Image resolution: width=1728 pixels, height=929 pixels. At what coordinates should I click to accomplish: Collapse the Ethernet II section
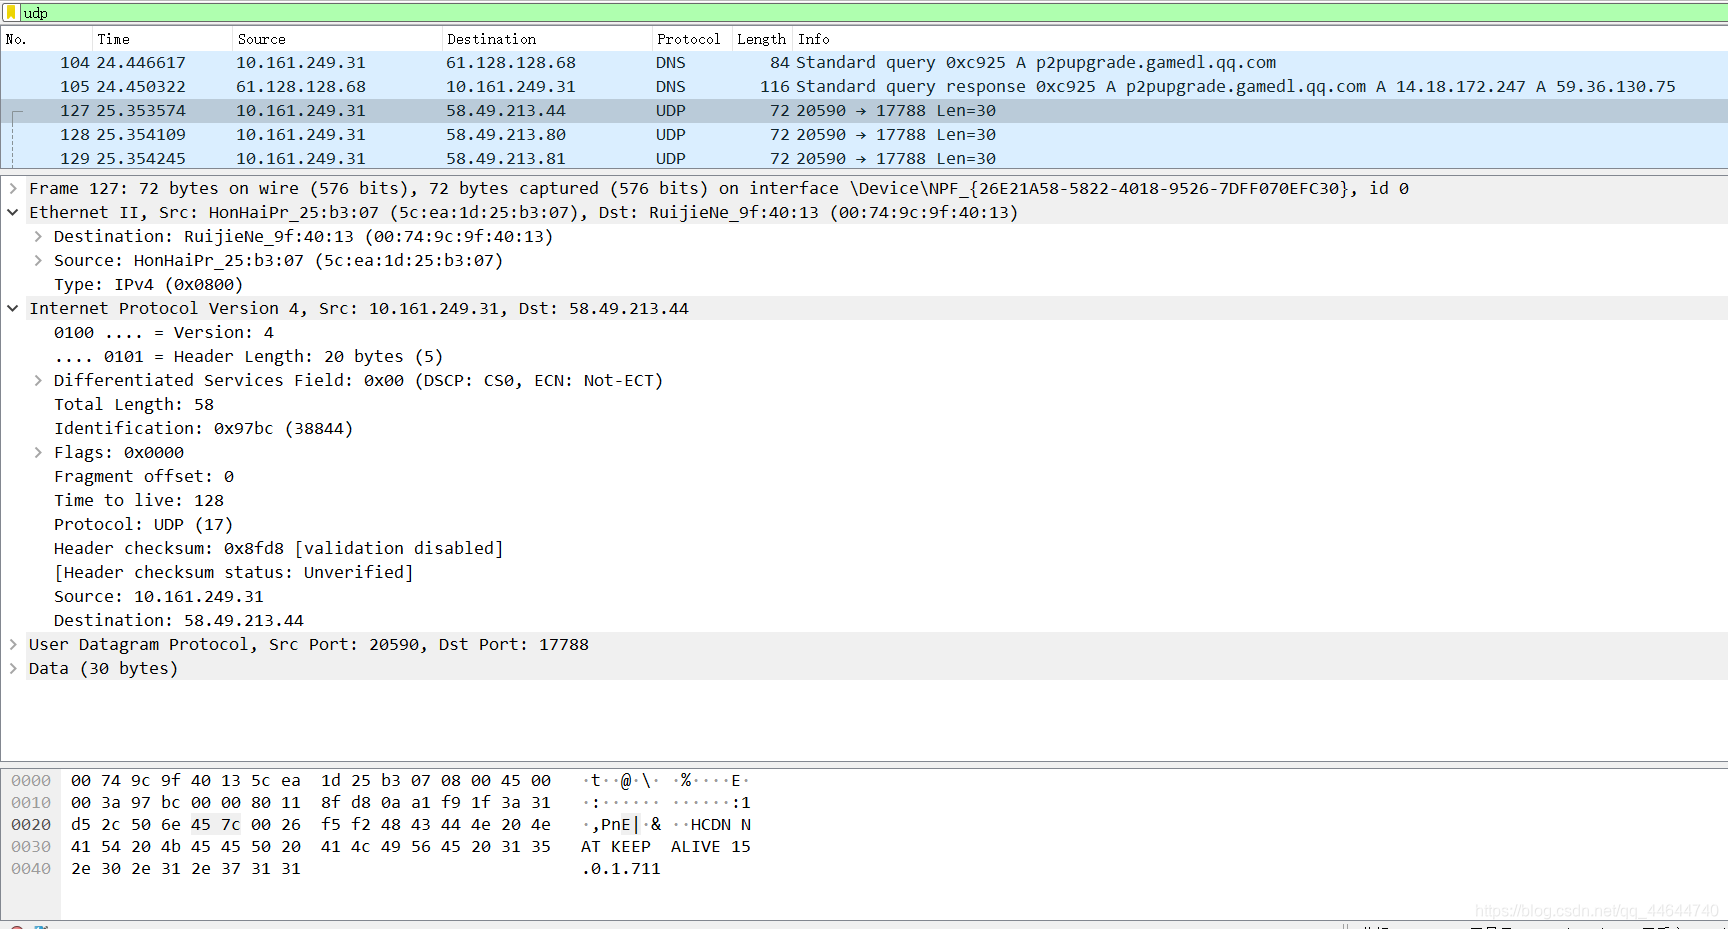point(13,212)
